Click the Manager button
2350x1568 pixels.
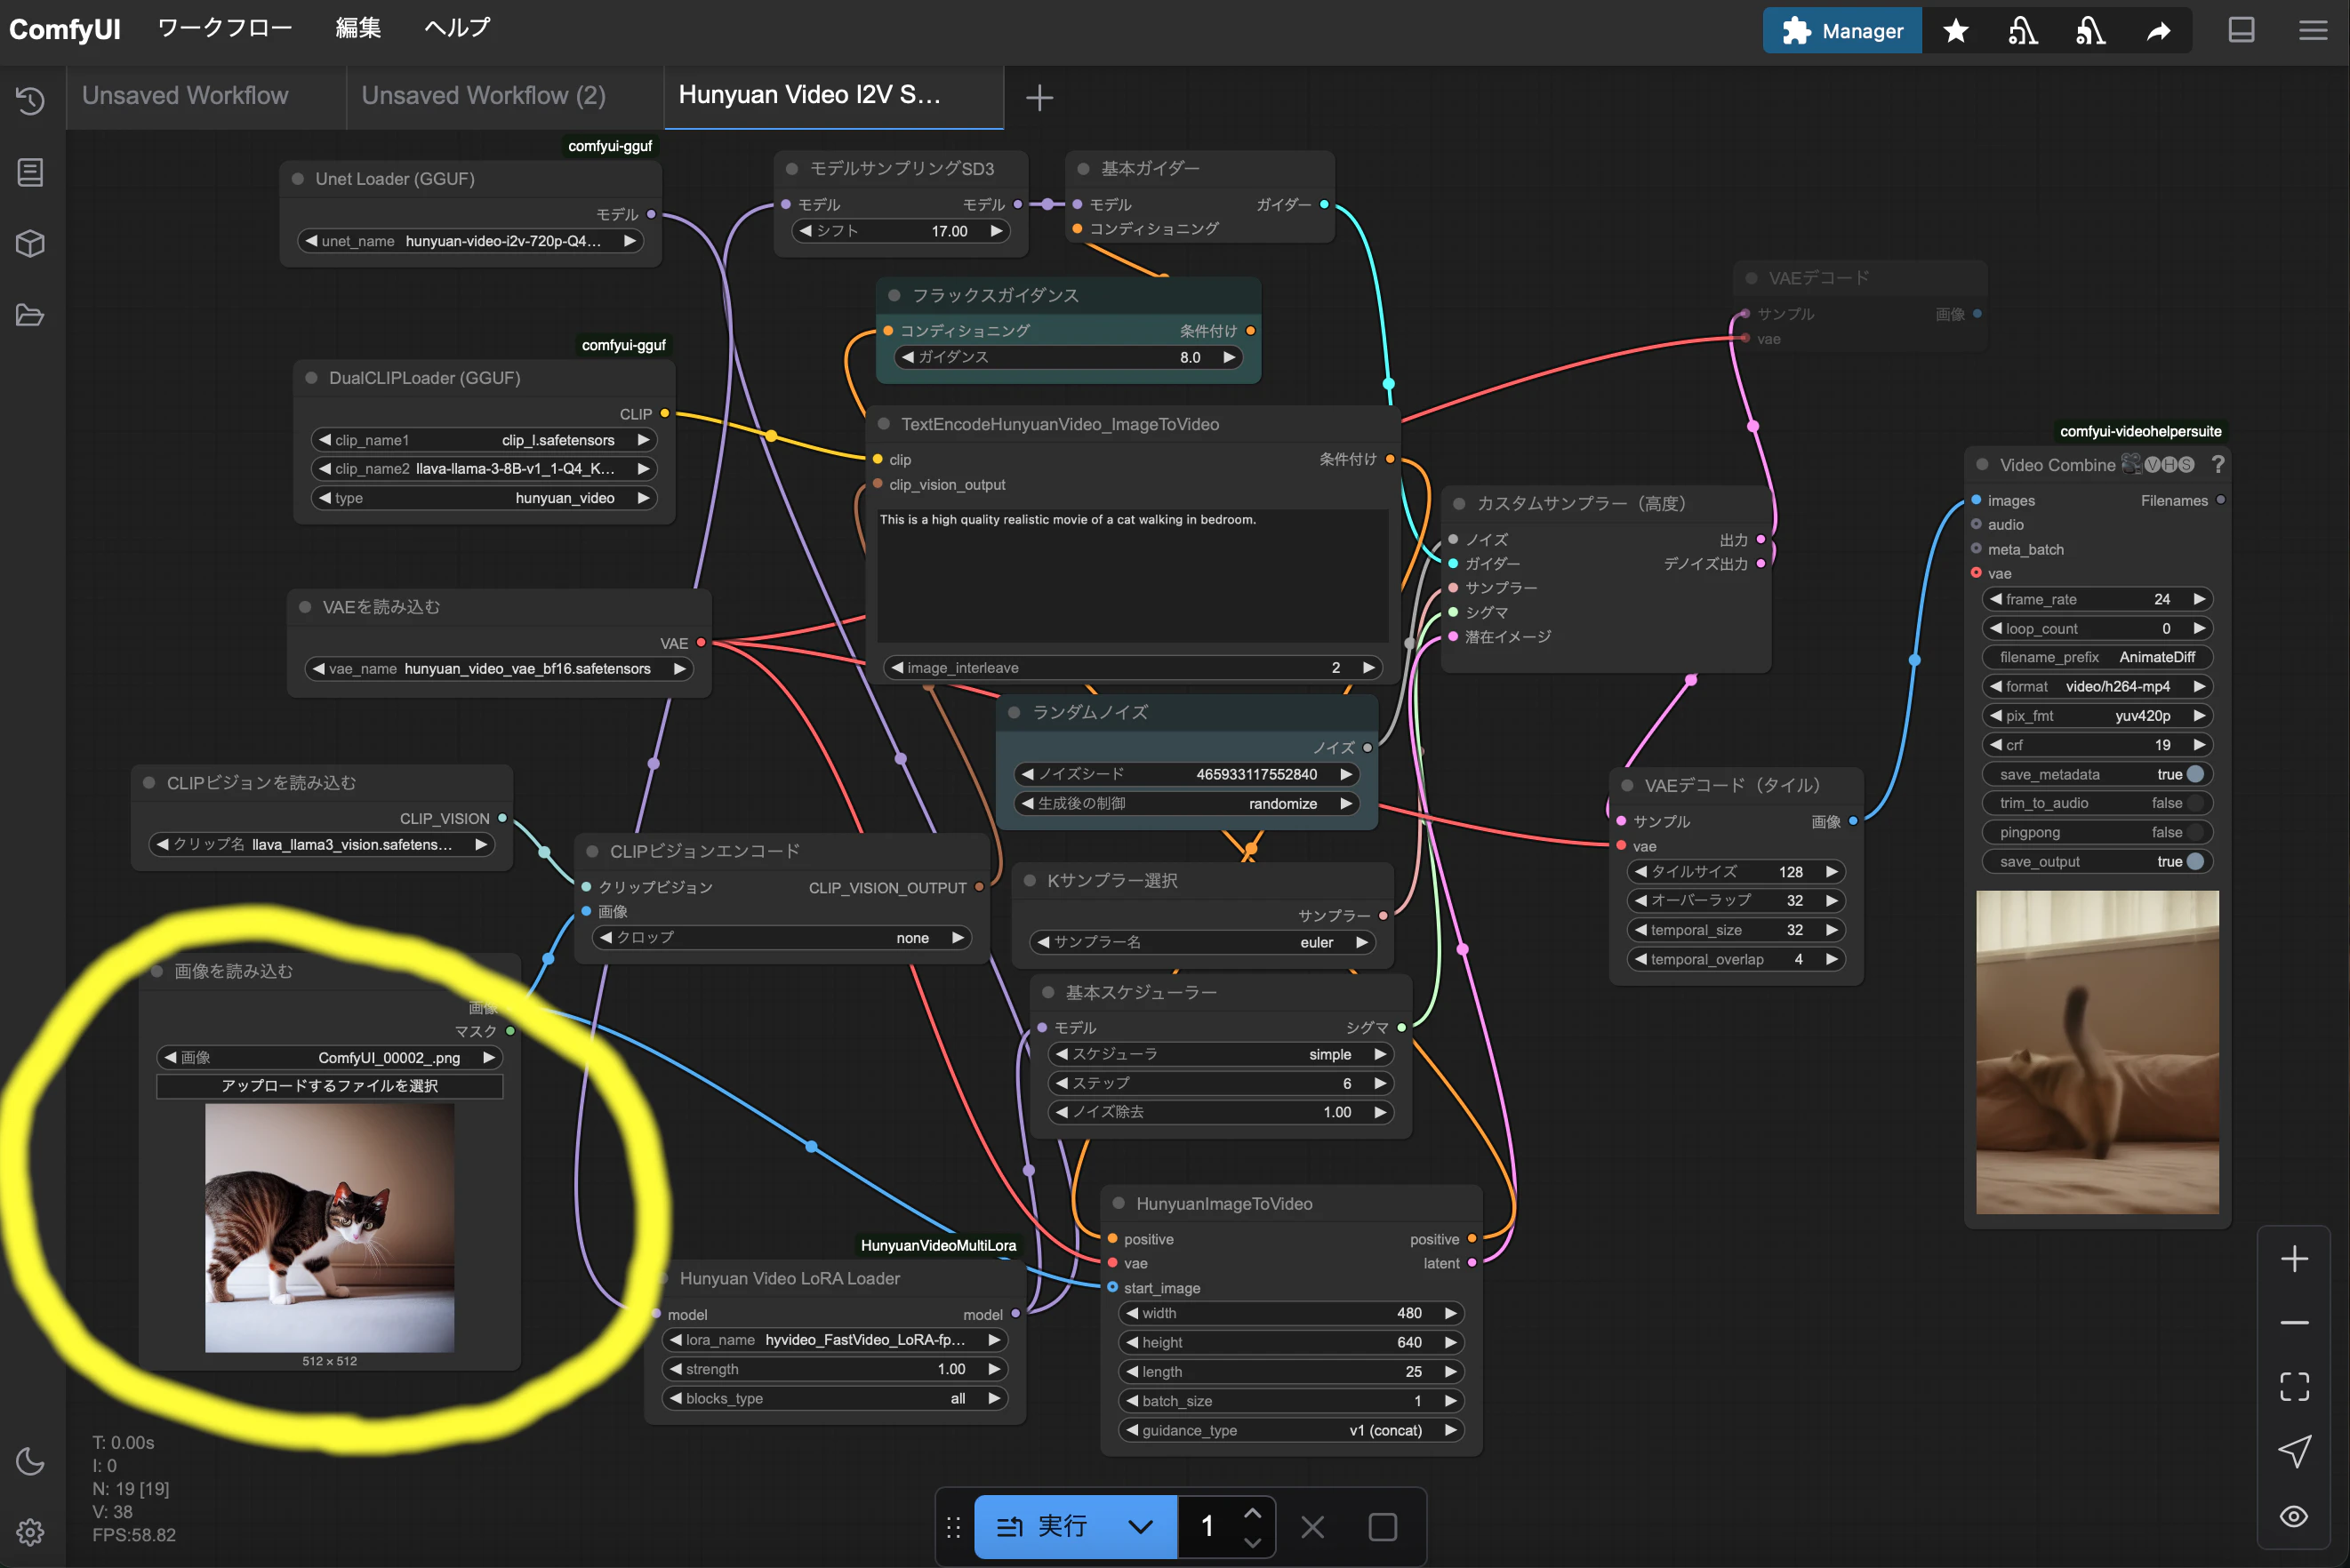(1842, 31)
